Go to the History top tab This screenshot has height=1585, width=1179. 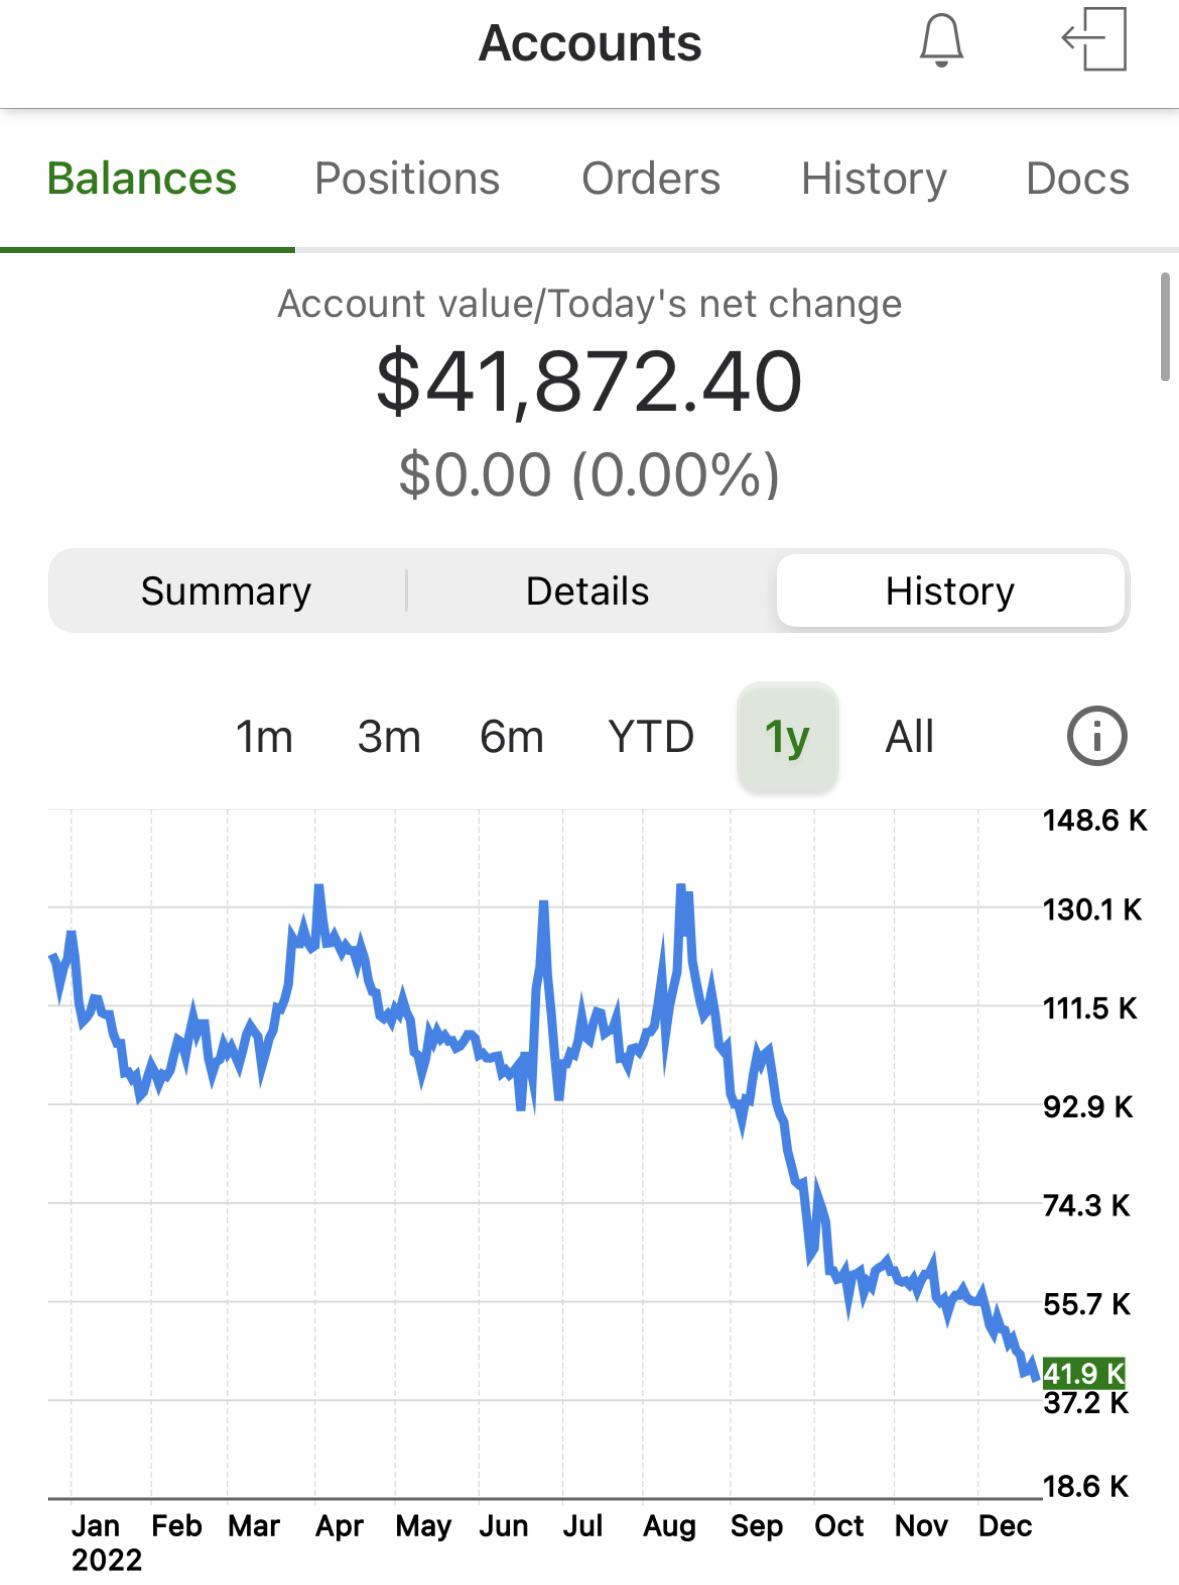point(873,179)
